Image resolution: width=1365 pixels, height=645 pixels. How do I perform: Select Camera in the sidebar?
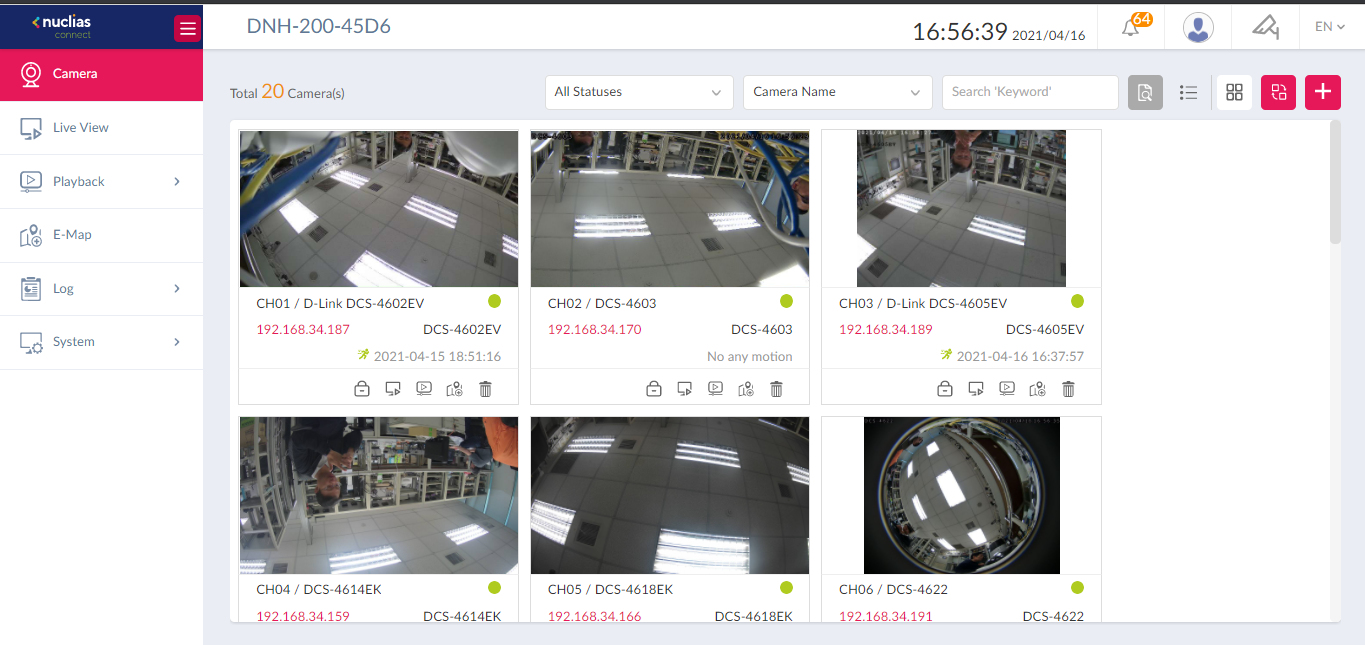101,73
